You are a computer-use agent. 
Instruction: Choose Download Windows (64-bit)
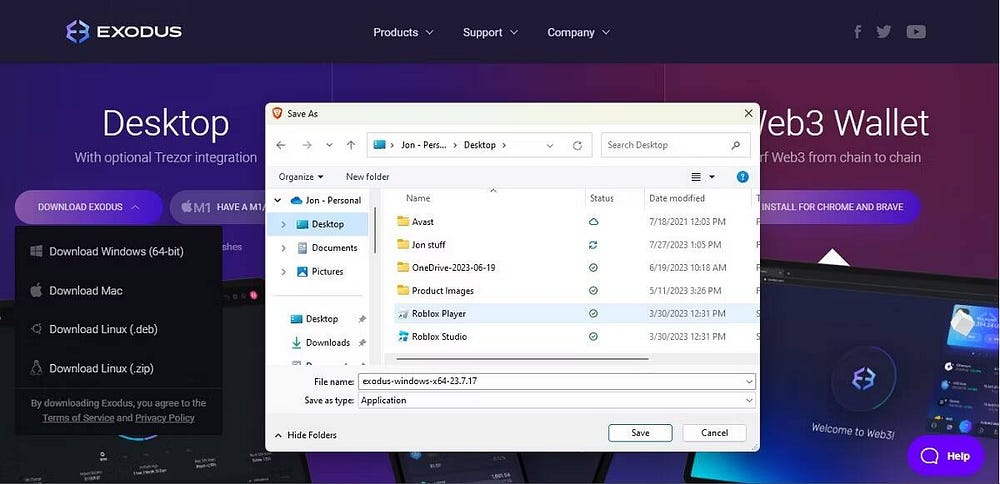(118, 251)
